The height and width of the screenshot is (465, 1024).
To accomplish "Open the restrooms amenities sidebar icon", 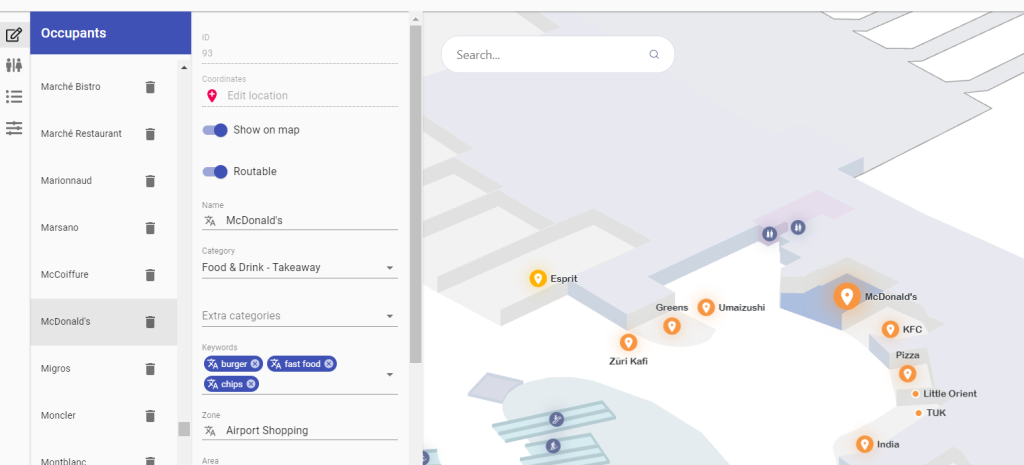I will coord(14,65).
